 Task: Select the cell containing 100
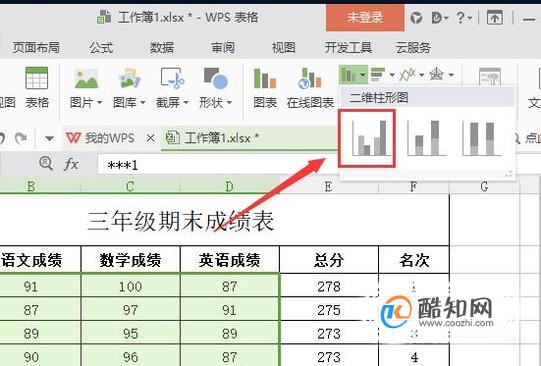130,286
